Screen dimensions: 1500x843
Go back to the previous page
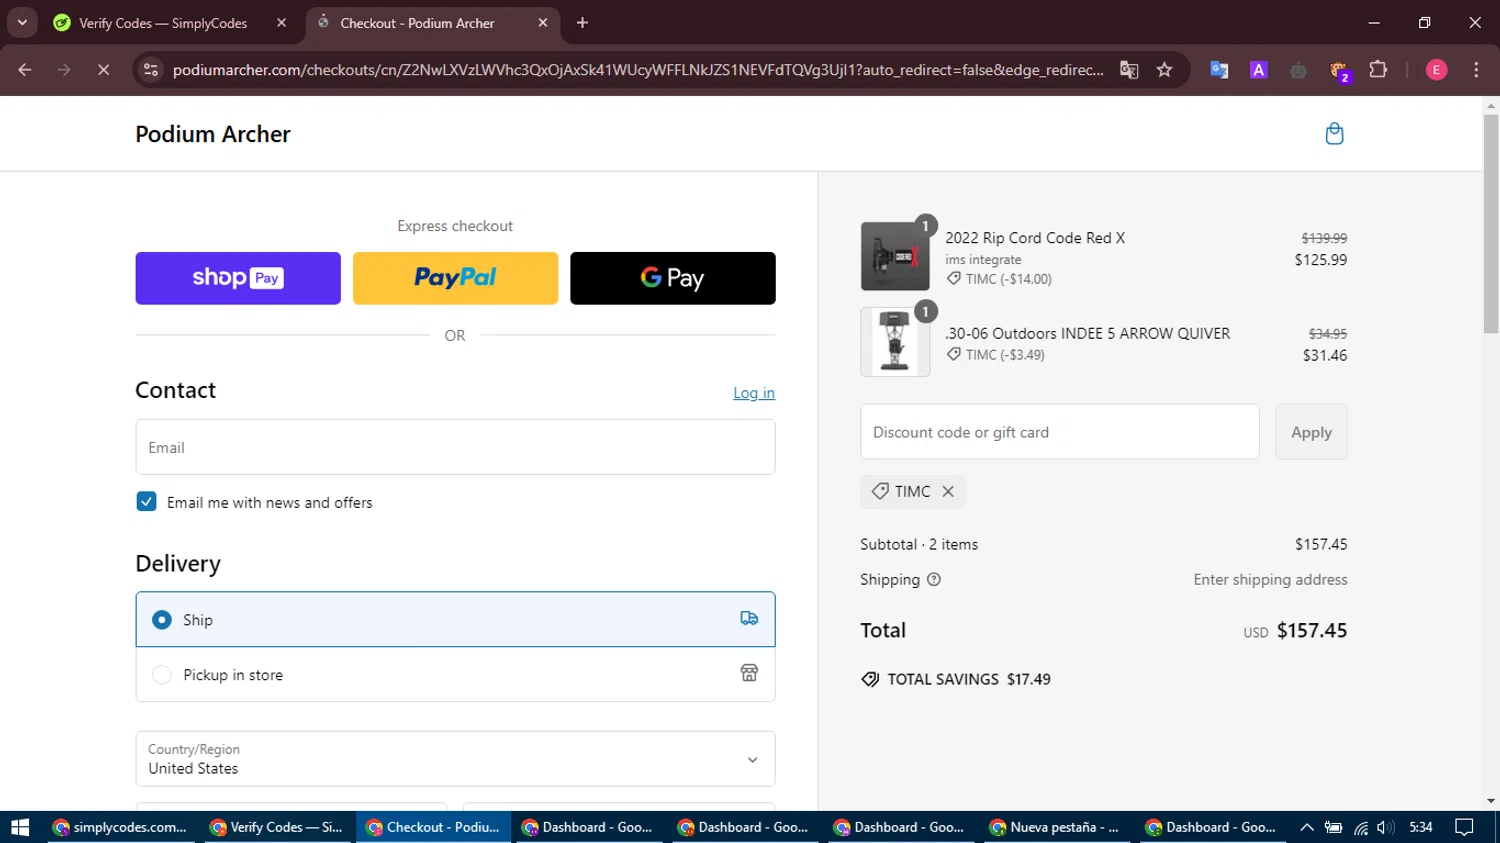click(25, 70)
